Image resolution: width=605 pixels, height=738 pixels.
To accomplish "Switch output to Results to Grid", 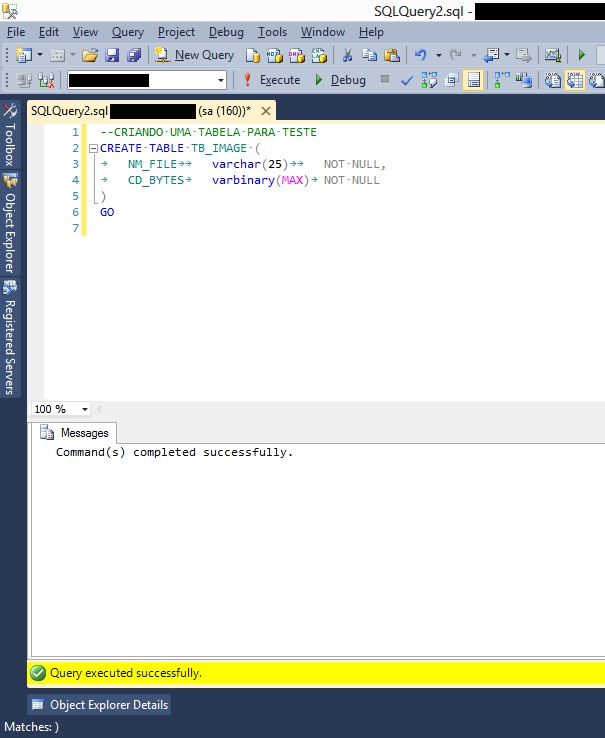I will (575, 80).
